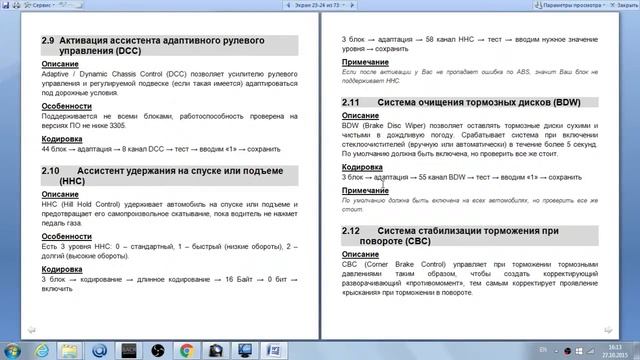This screenshot has width=640, height=360.
Task: Click 'Кодировка' subheading under section 2.10
Action: click(62, 269)
